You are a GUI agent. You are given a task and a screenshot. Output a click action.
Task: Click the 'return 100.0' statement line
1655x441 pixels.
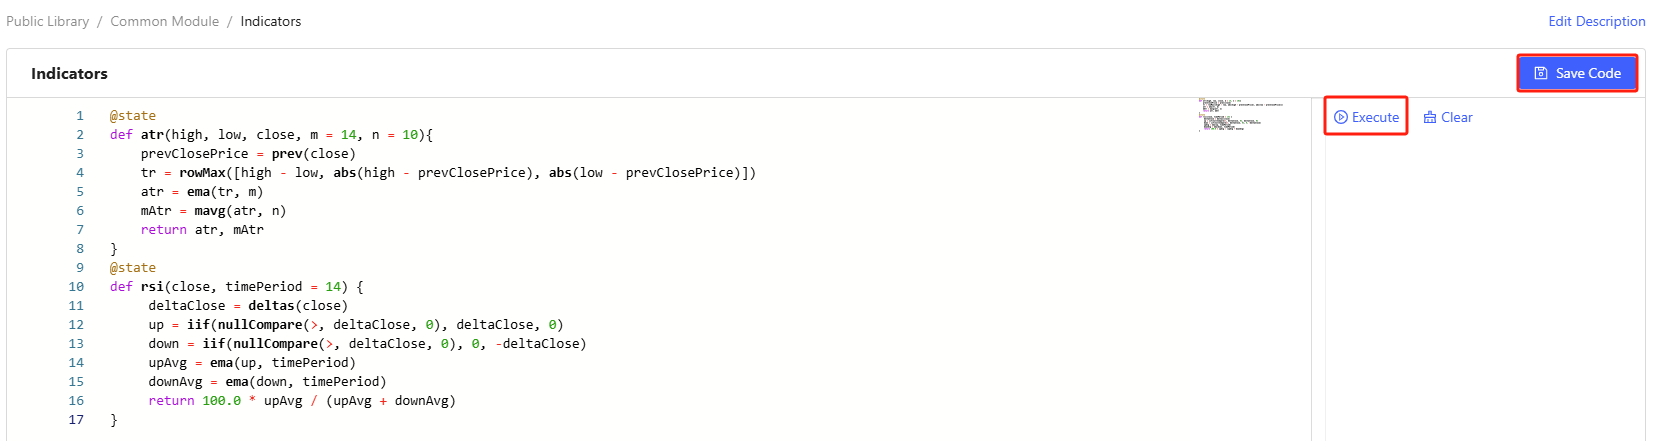[301, 401]
